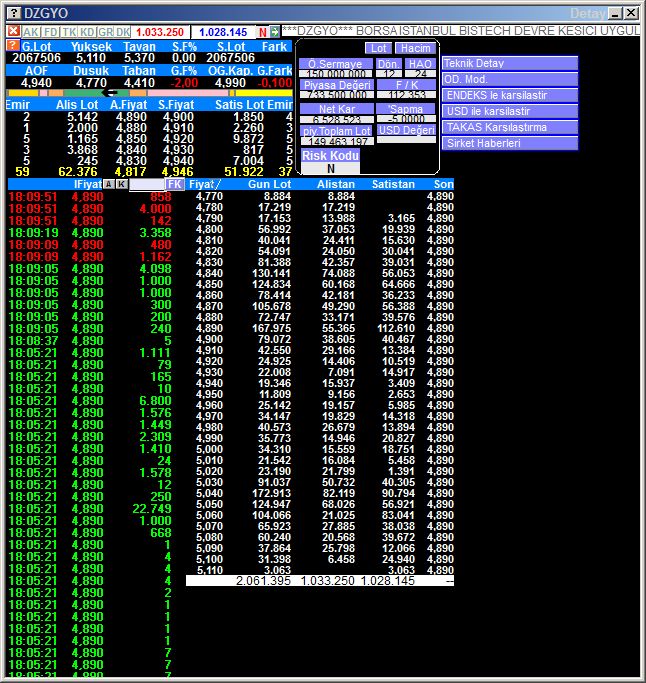Image resolution: width=646 pixels, height=683 pixels.
Task: Click the trade lot 22.749
Action: pyautogui.click(x=152, y=509)
